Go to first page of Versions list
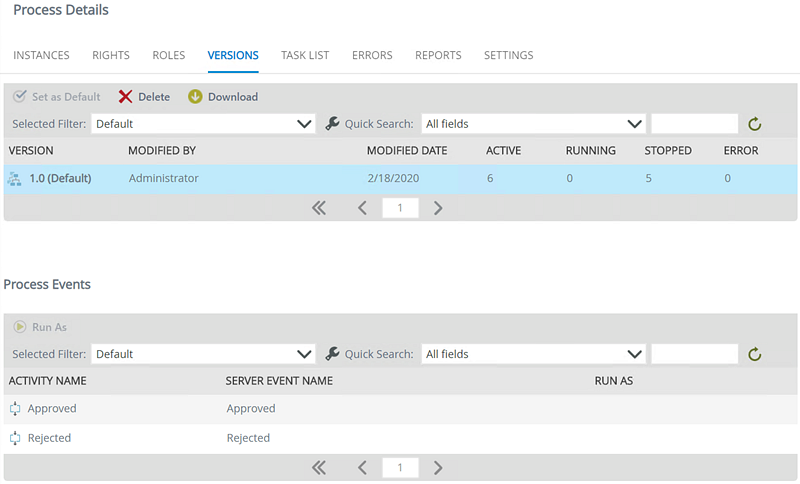 coord(319,208)
